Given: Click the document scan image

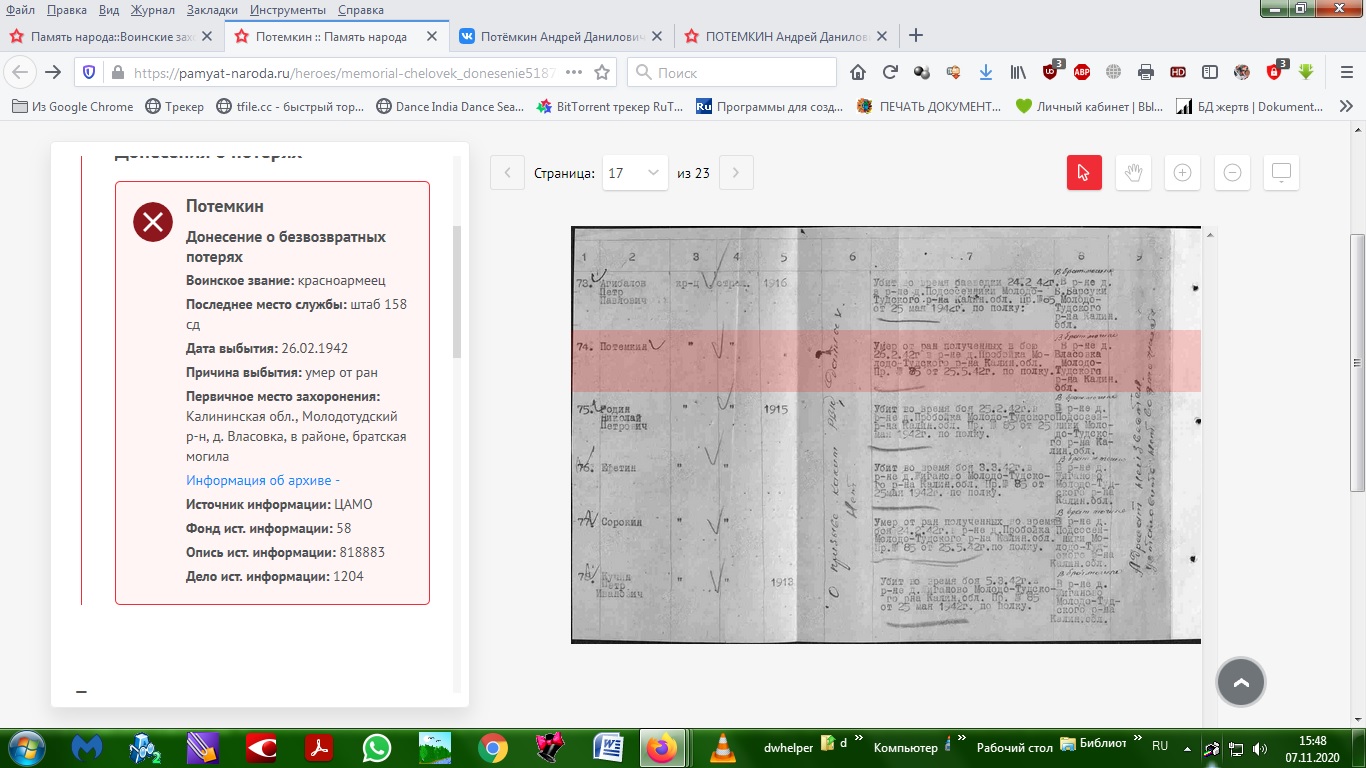Looking at the screenshot, I should [x=886, y=435].
